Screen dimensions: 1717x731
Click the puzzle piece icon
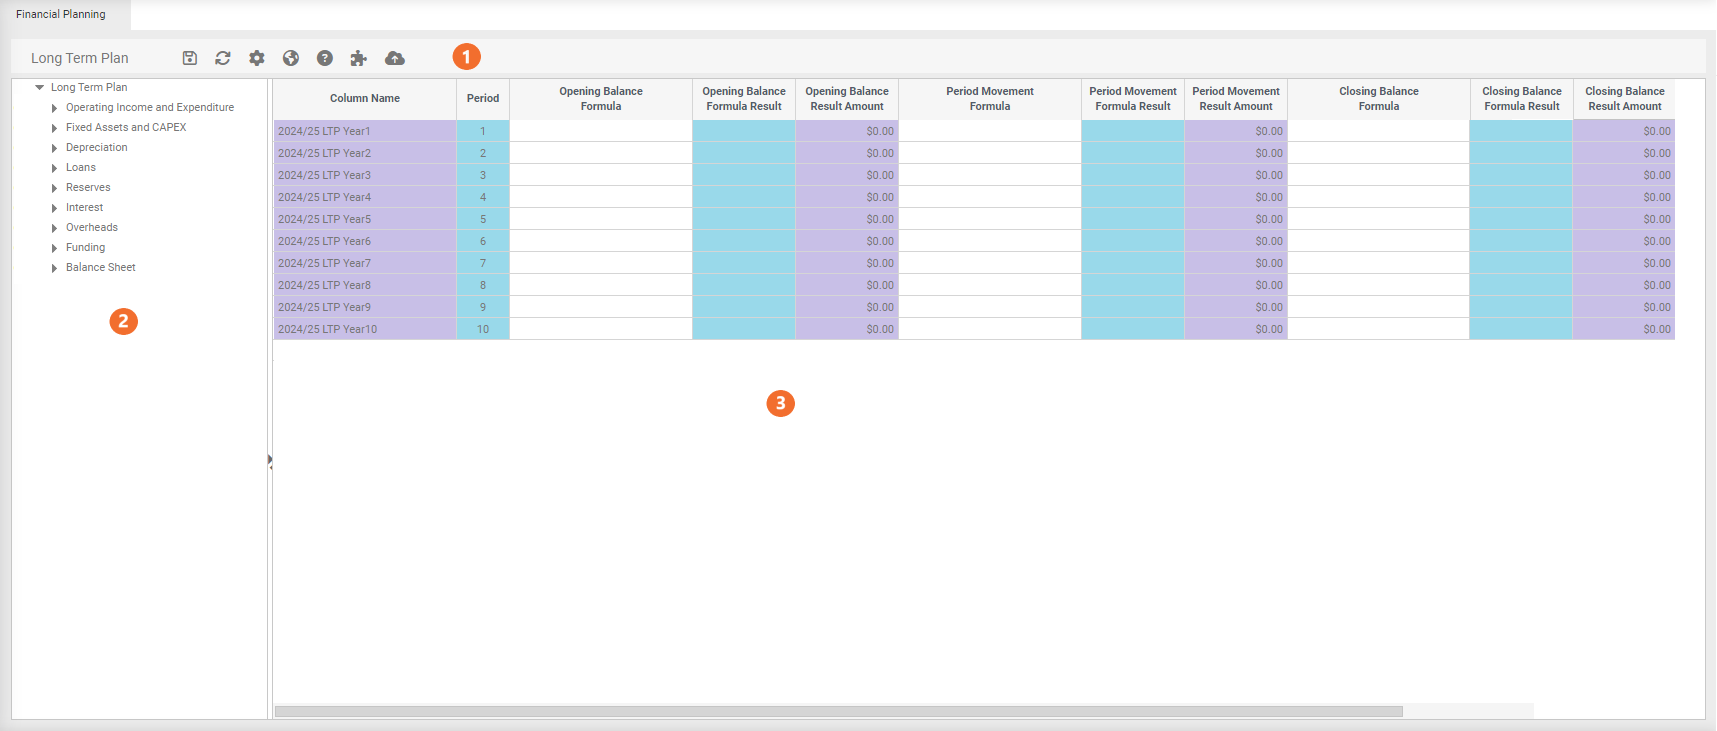pyautogui.click(x=358, y=58)
